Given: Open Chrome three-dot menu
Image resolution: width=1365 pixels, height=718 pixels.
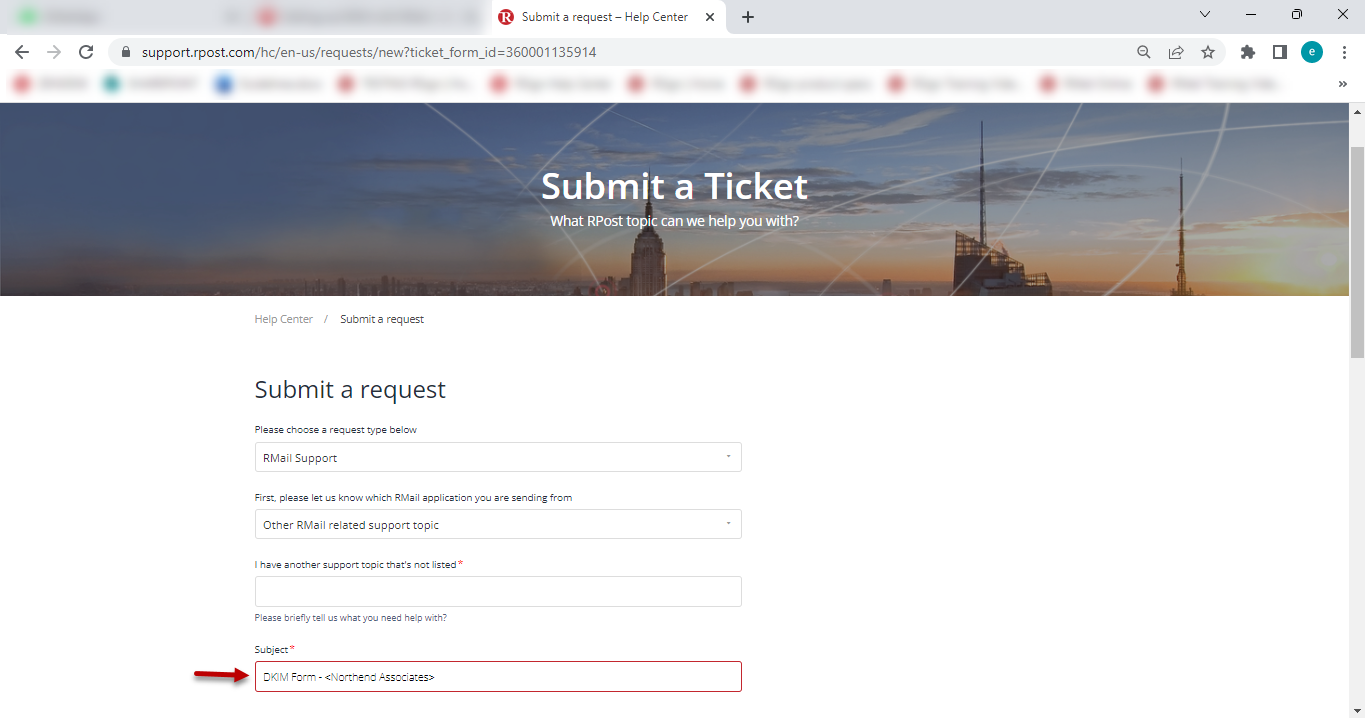Looking at the screenshot, I should (x=1344, y=52).
